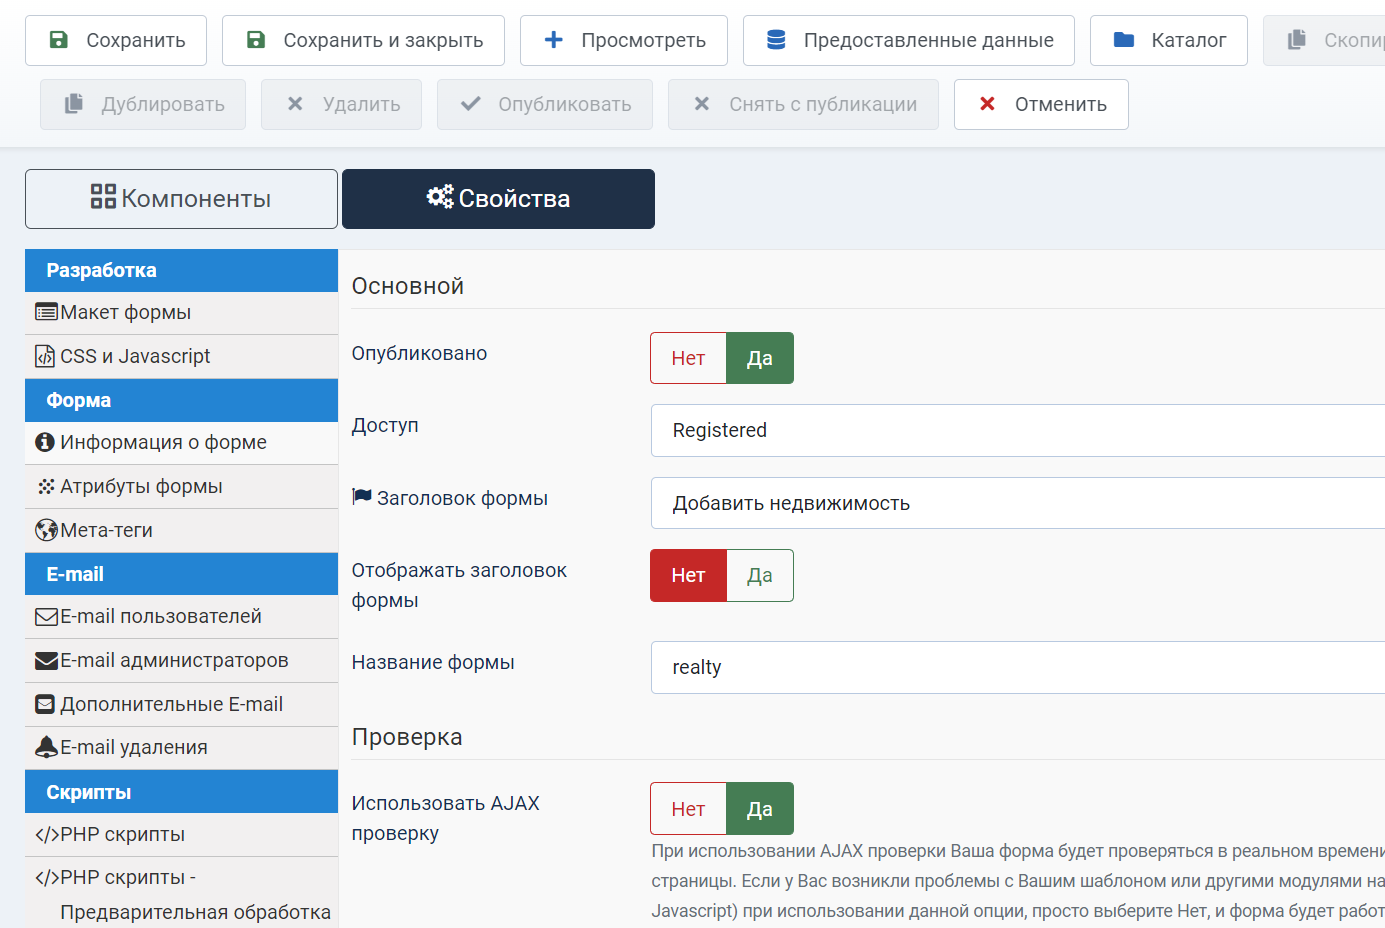Click the Заголовок формы text field

(1017, 503)
